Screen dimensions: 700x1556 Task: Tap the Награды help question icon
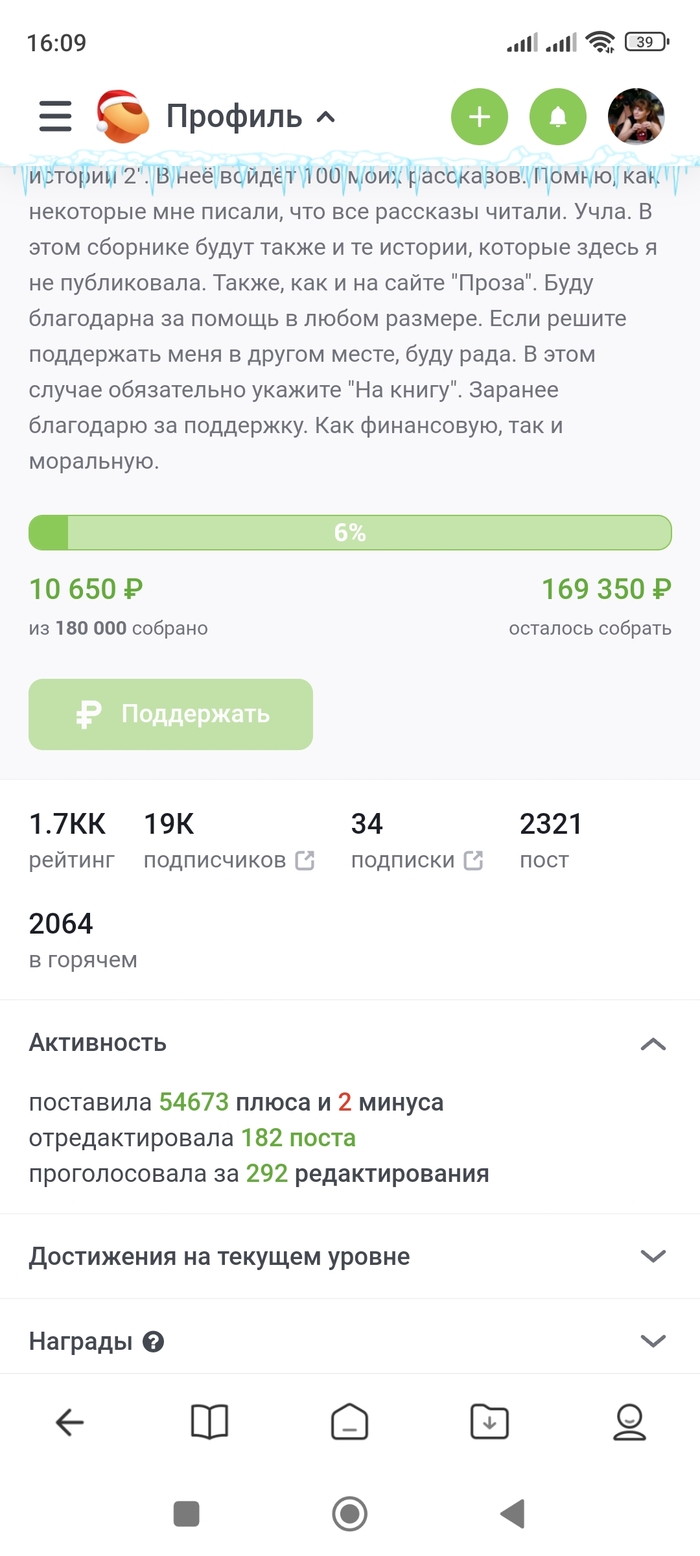[153, 1342]
